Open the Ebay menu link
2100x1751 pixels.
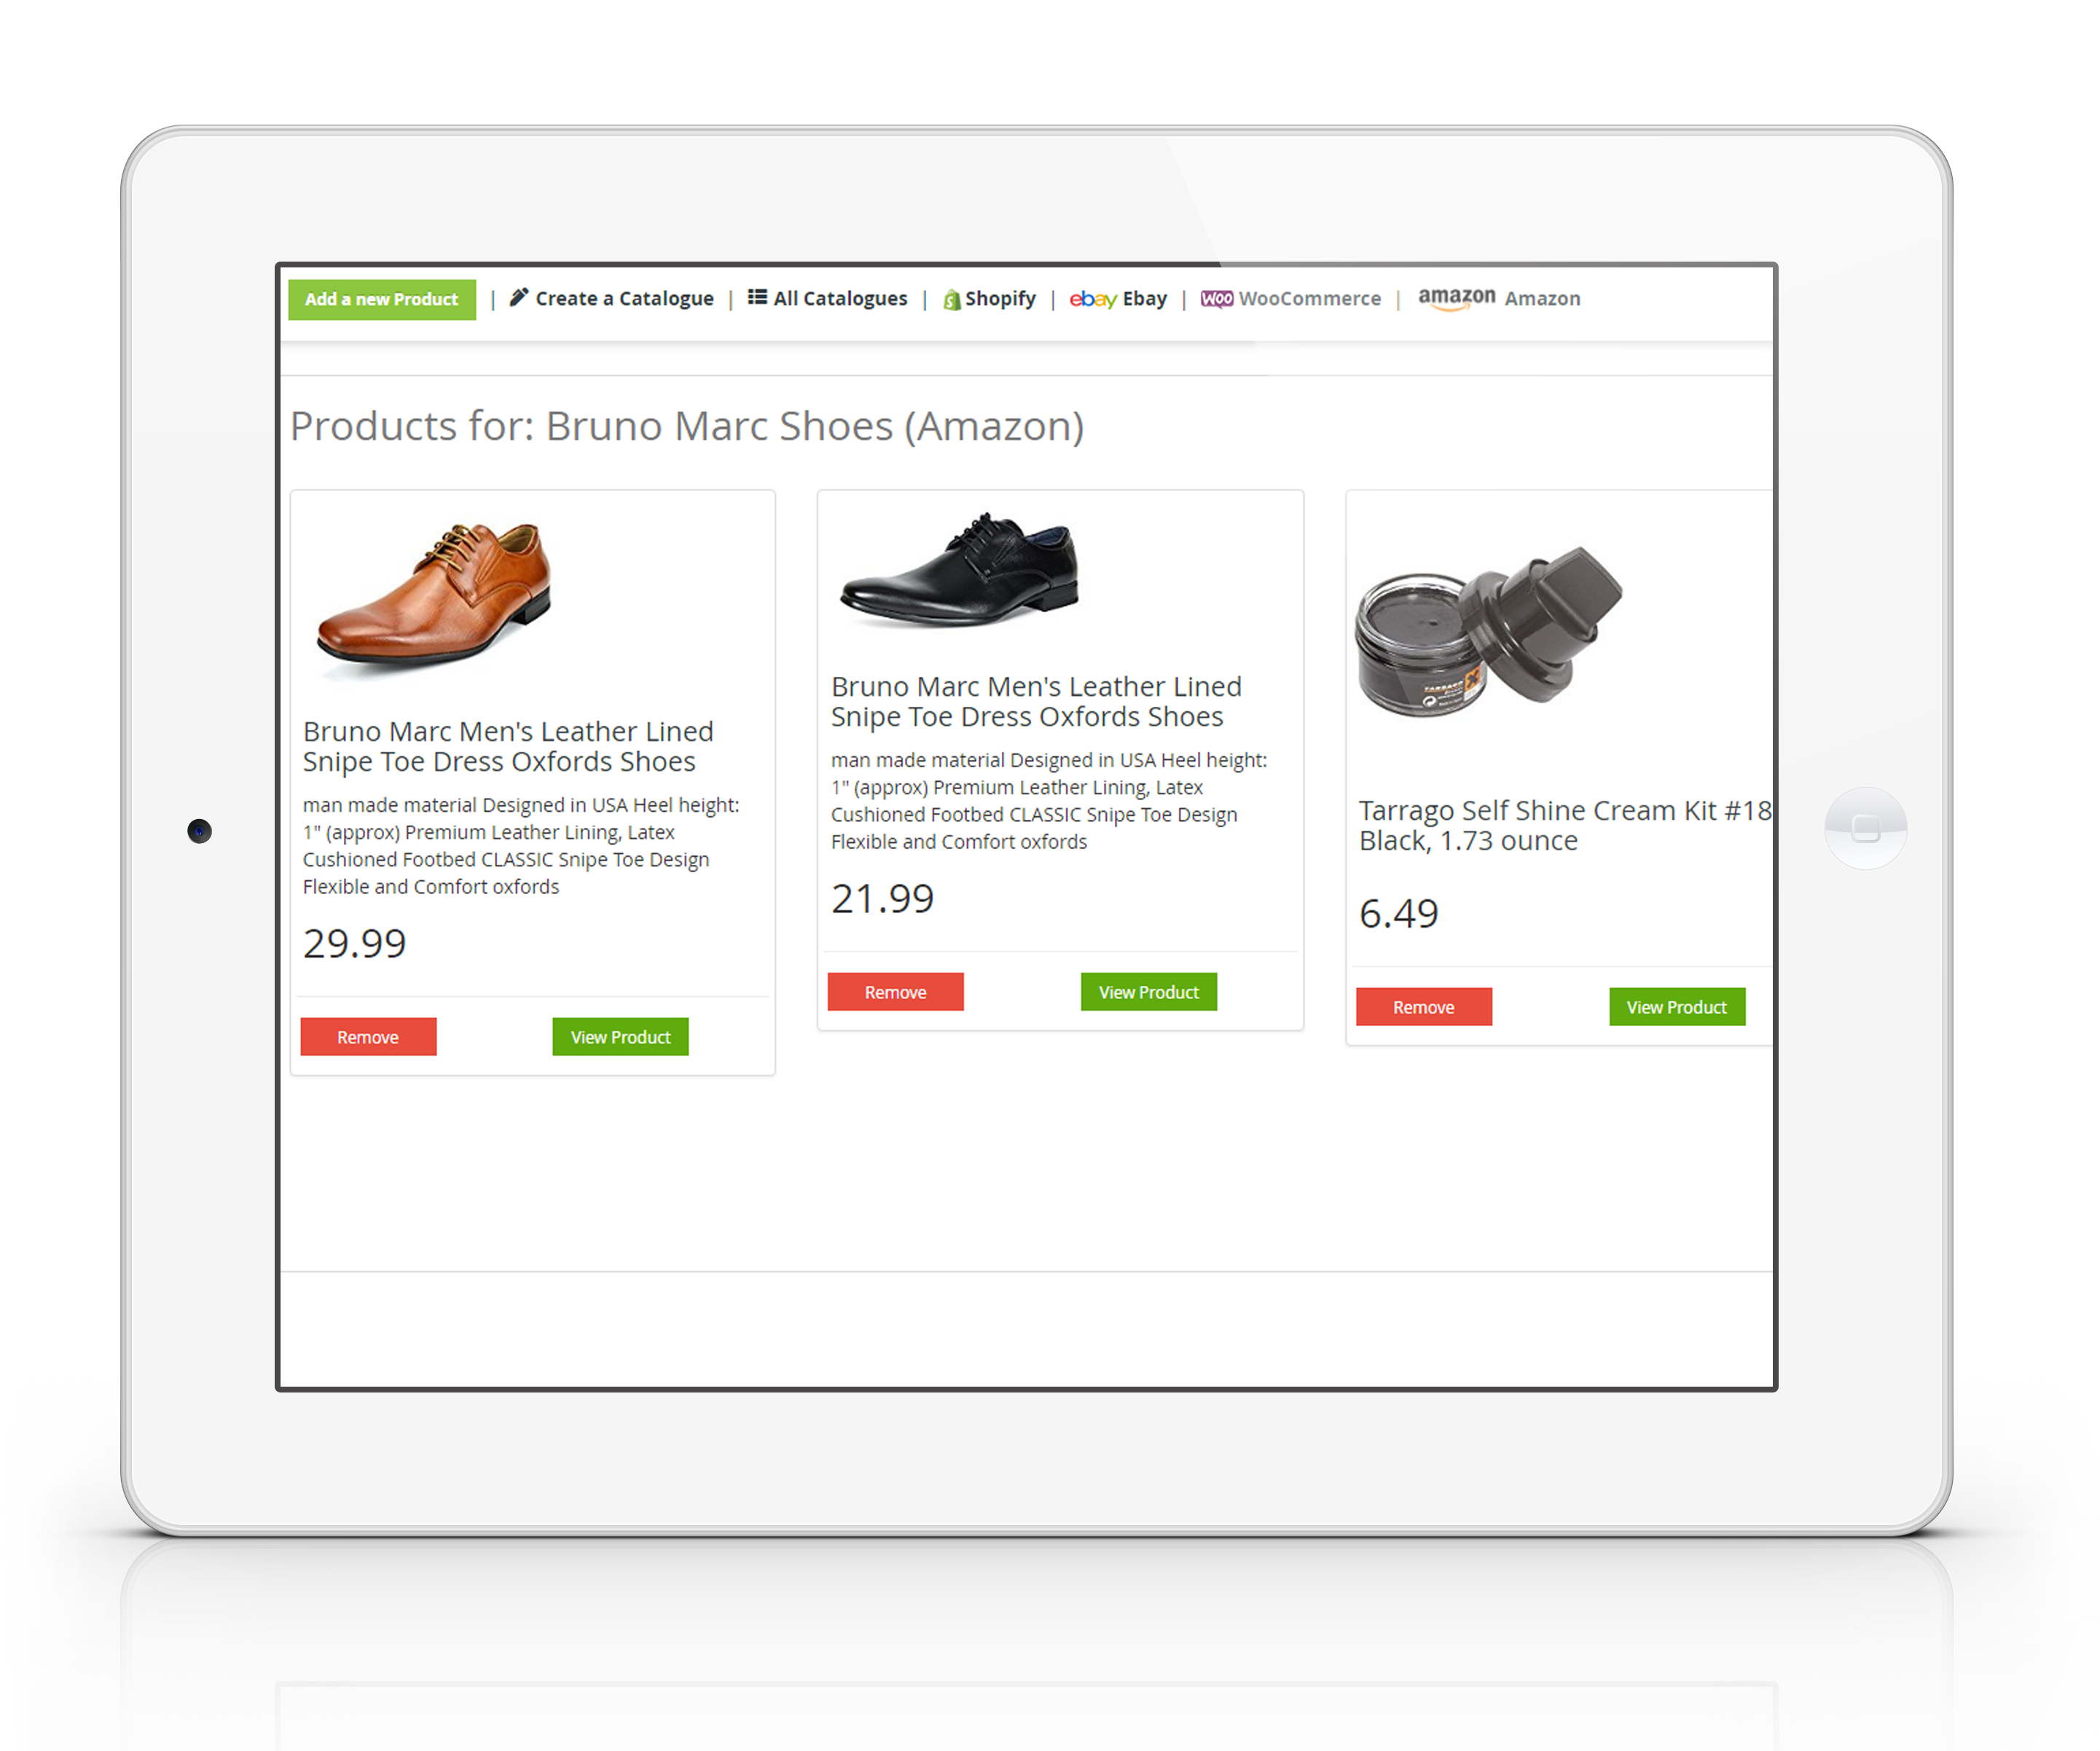point(1144,298)
